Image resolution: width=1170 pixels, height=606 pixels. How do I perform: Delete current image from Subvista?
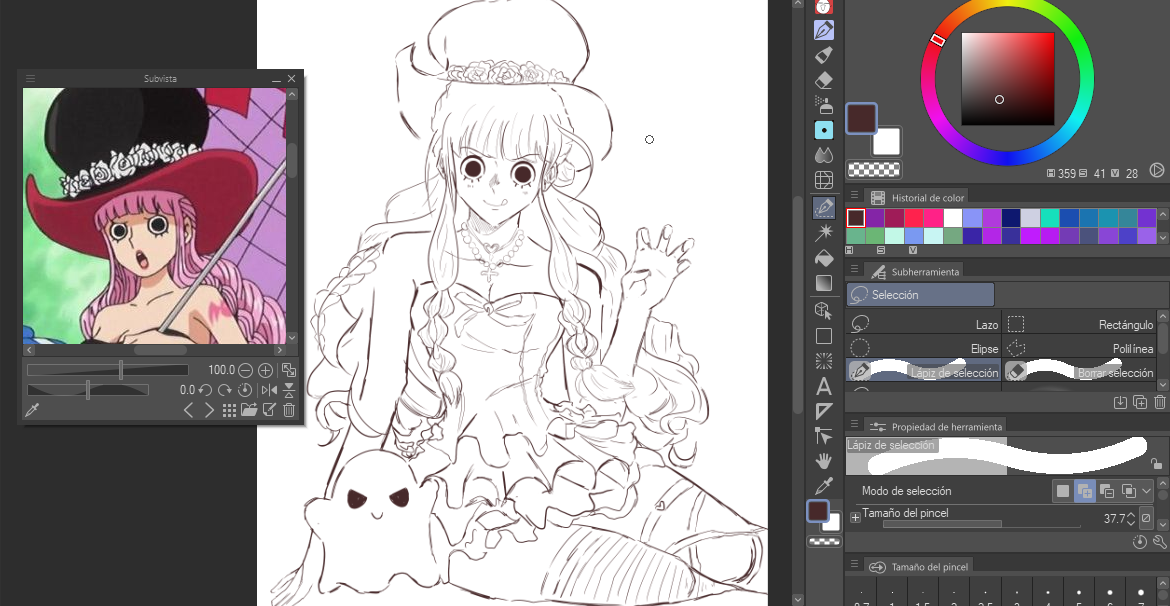289,410
